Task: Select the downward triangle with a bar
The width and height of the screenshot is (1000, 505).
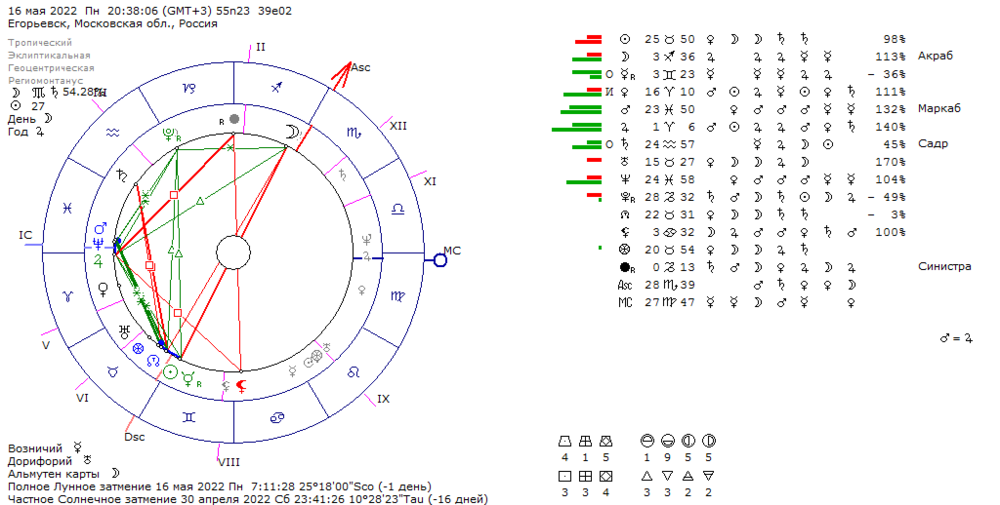Action: (x=709, y=476)
